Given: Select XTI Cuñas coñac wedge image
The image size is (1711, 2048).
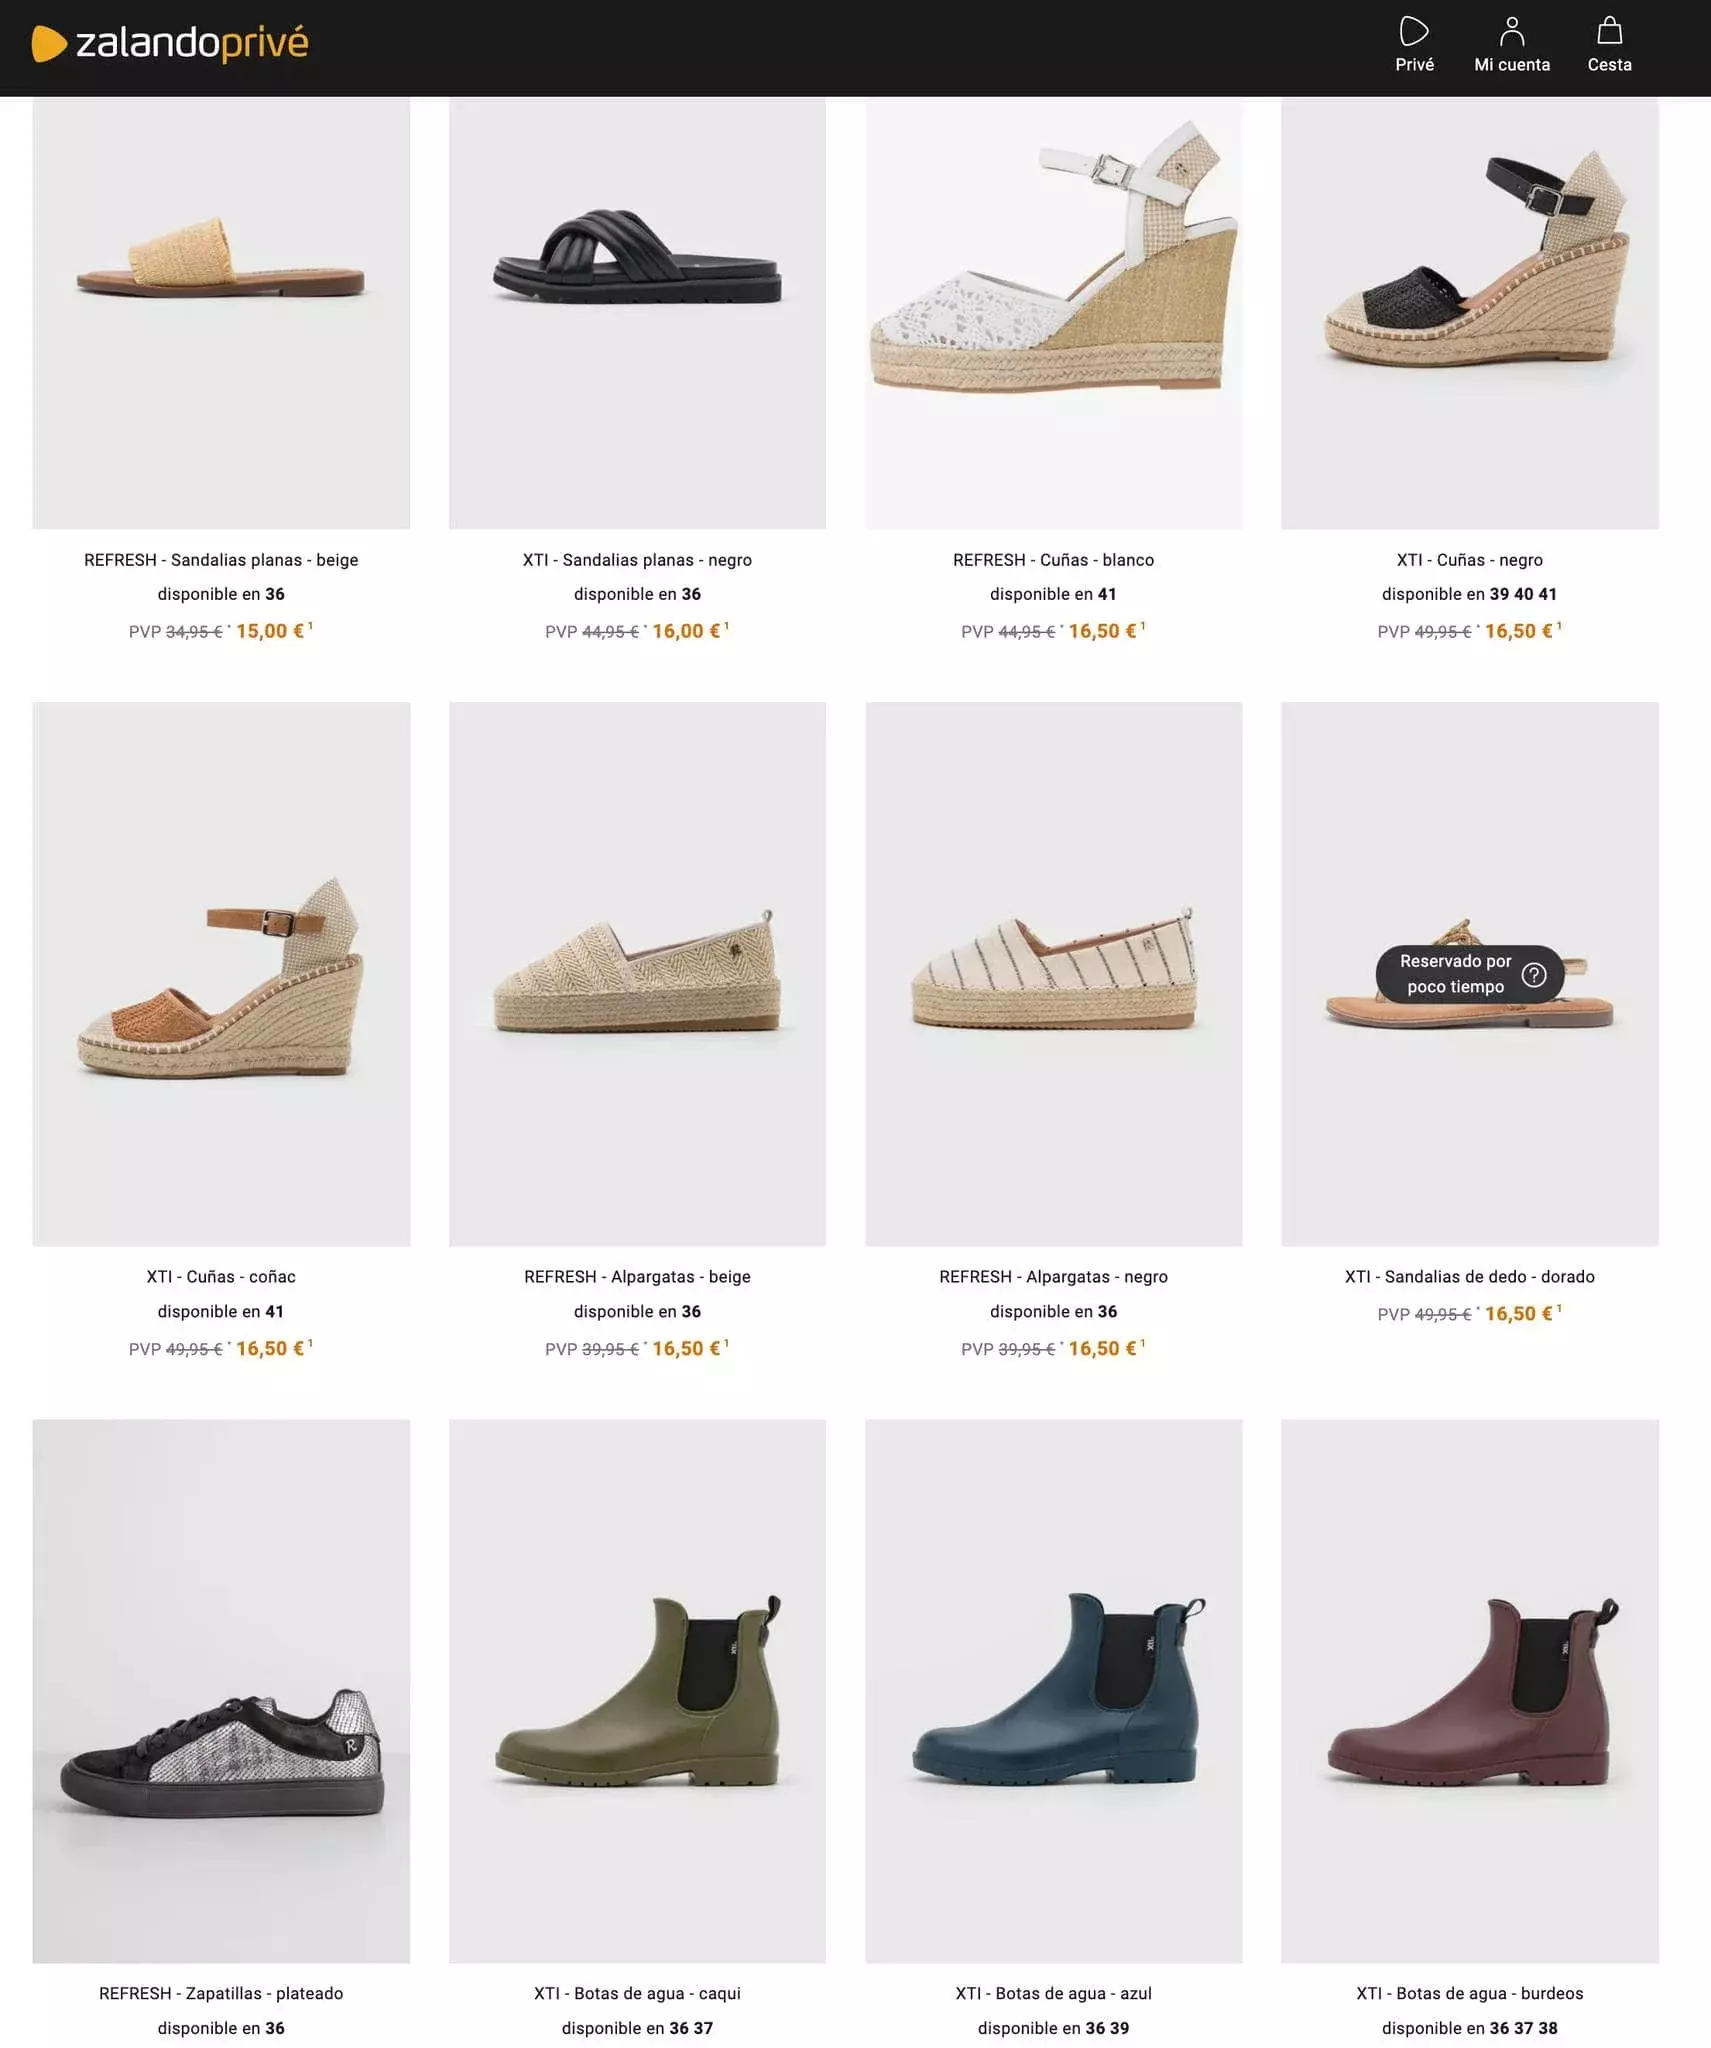Looking at the screenshot, I should point(221,974).
